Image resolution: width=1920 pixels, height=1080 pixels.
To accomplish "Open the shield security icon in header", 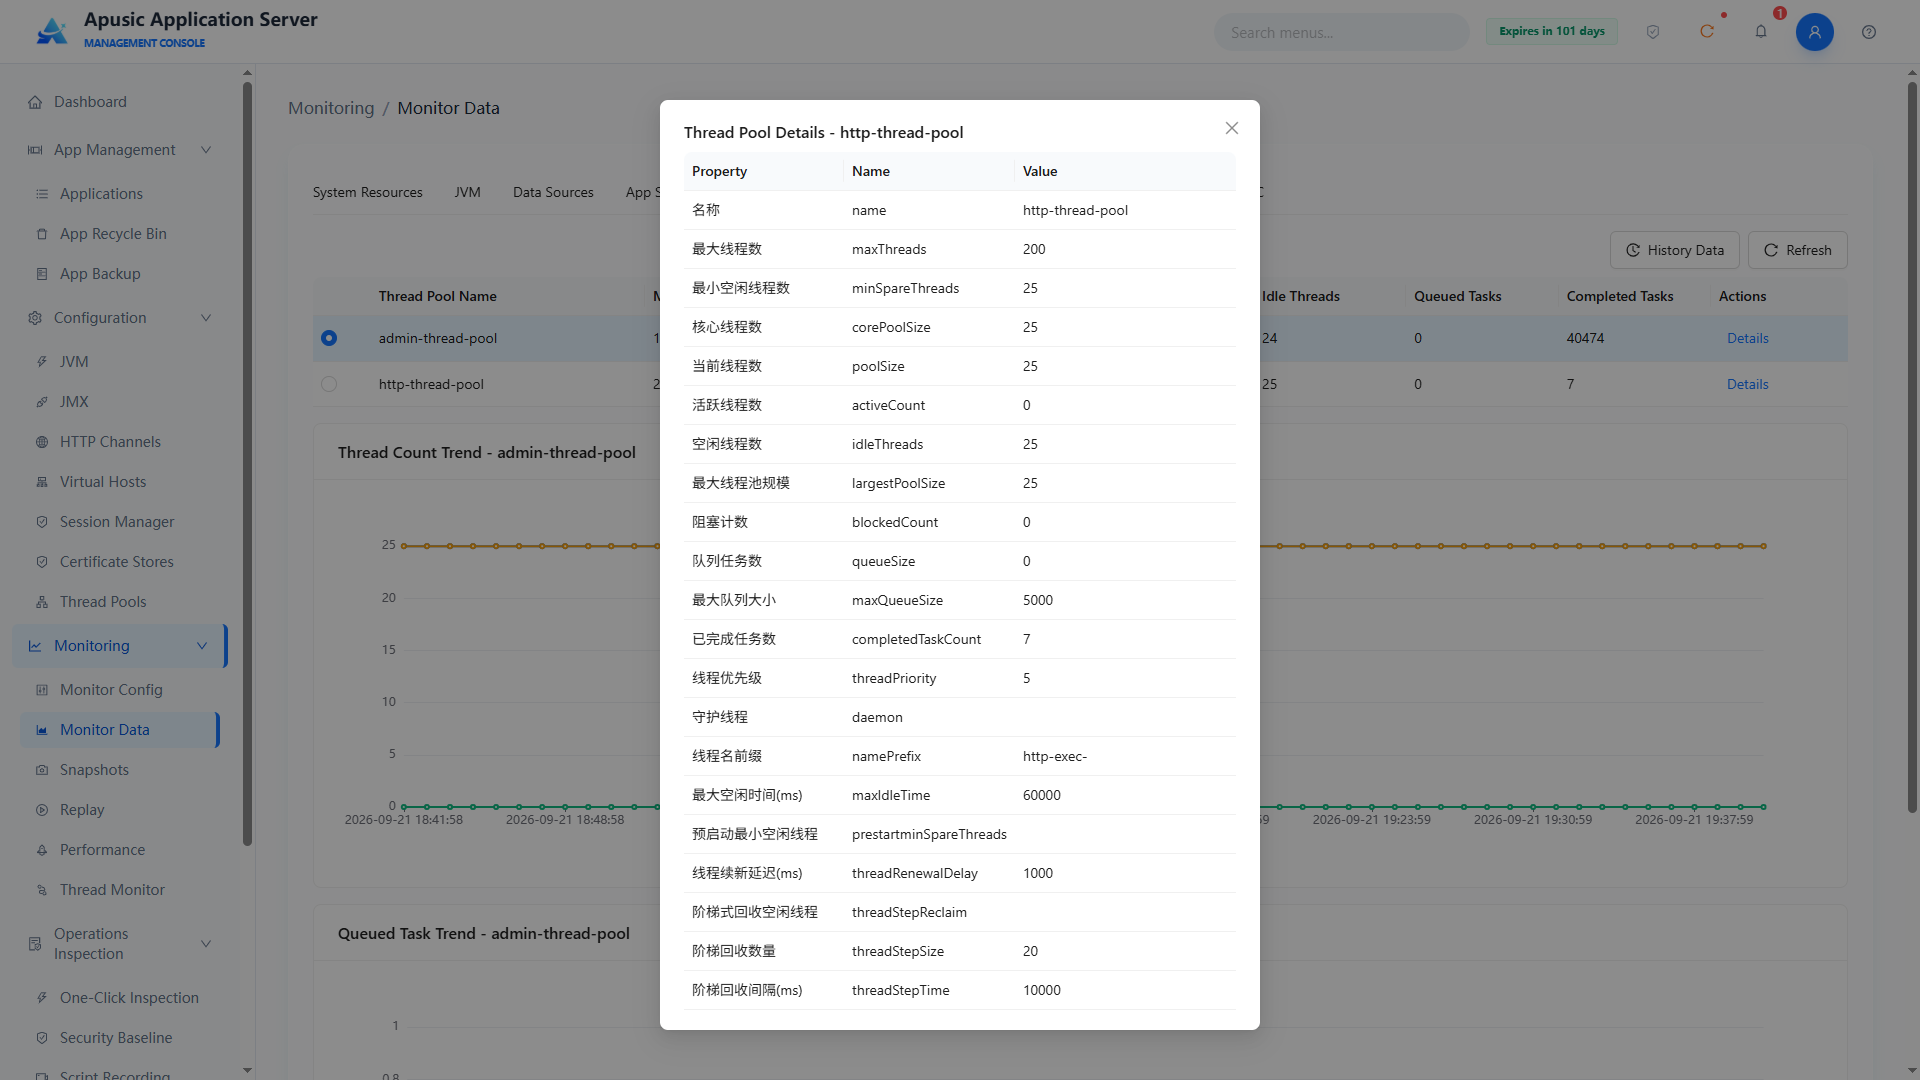I will 1653,32.
